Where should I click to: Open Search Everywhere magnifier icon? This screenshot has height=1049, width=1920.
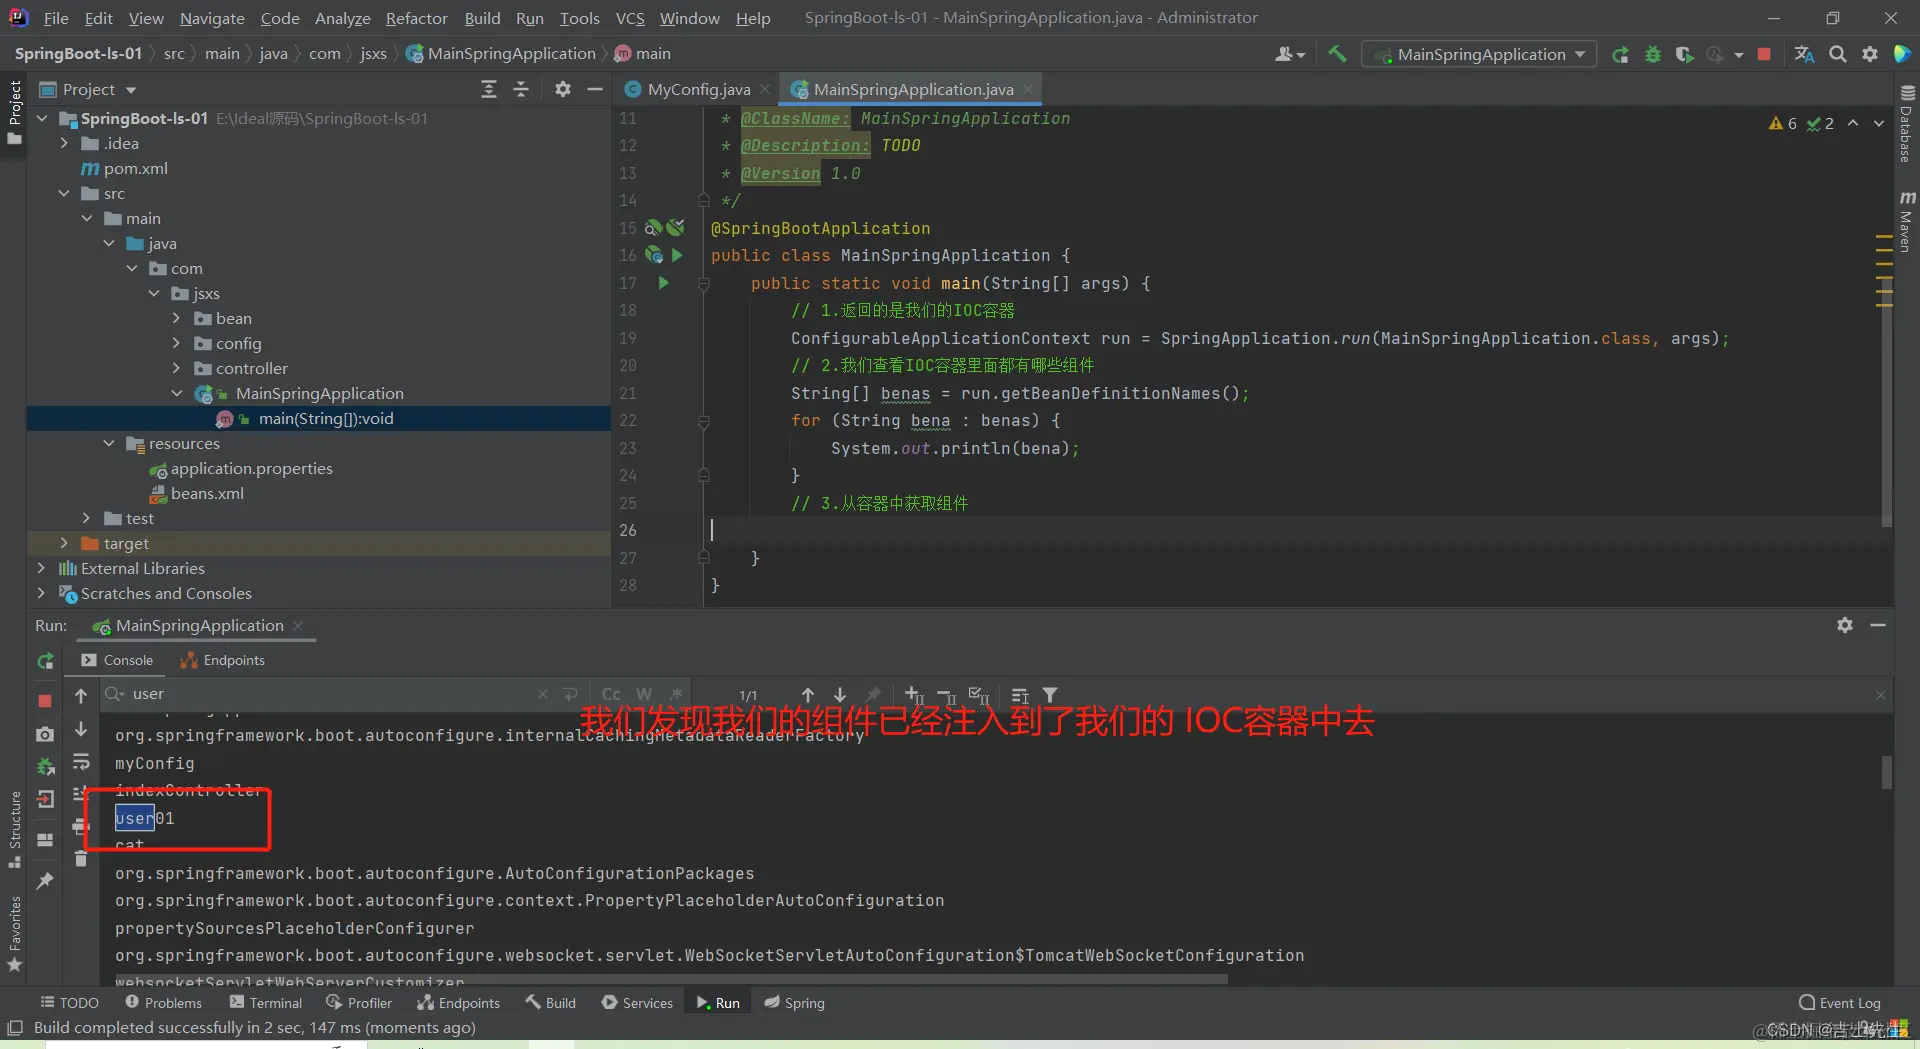tap(1837, 54)
